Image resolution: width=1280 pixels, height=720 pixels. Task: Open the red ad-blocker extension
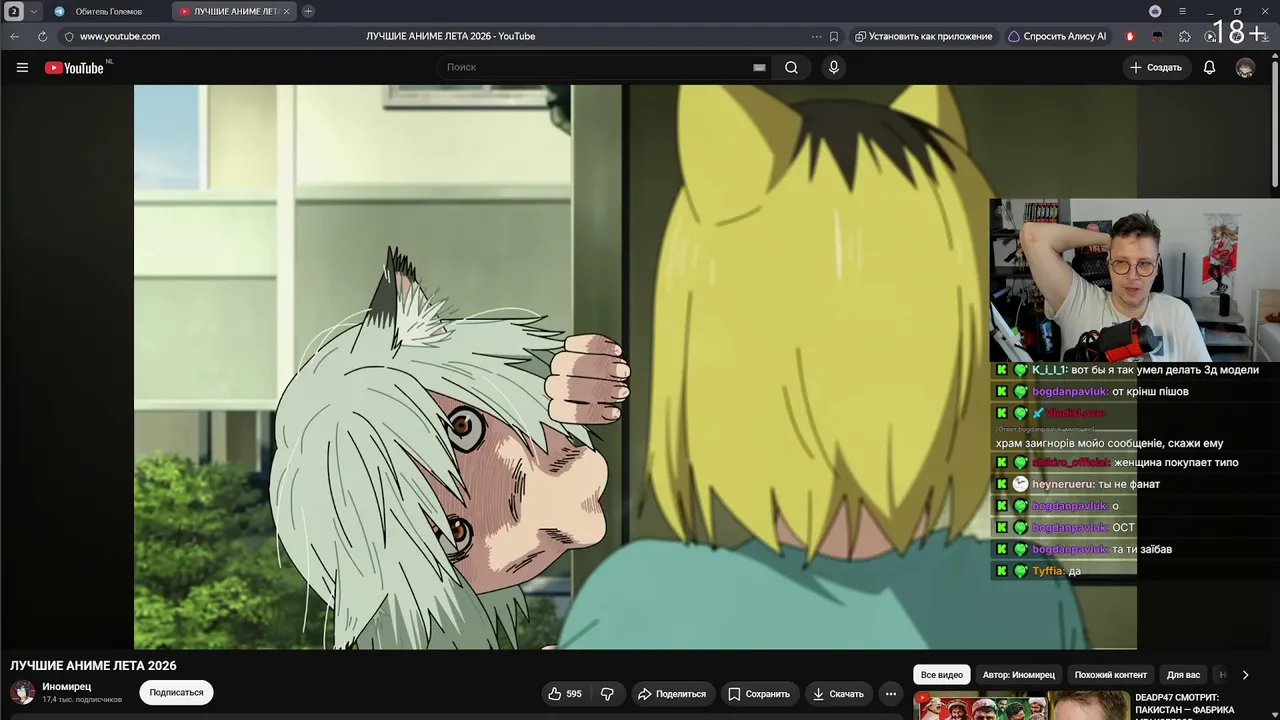pyautogui.click(x=1130, y=36)
